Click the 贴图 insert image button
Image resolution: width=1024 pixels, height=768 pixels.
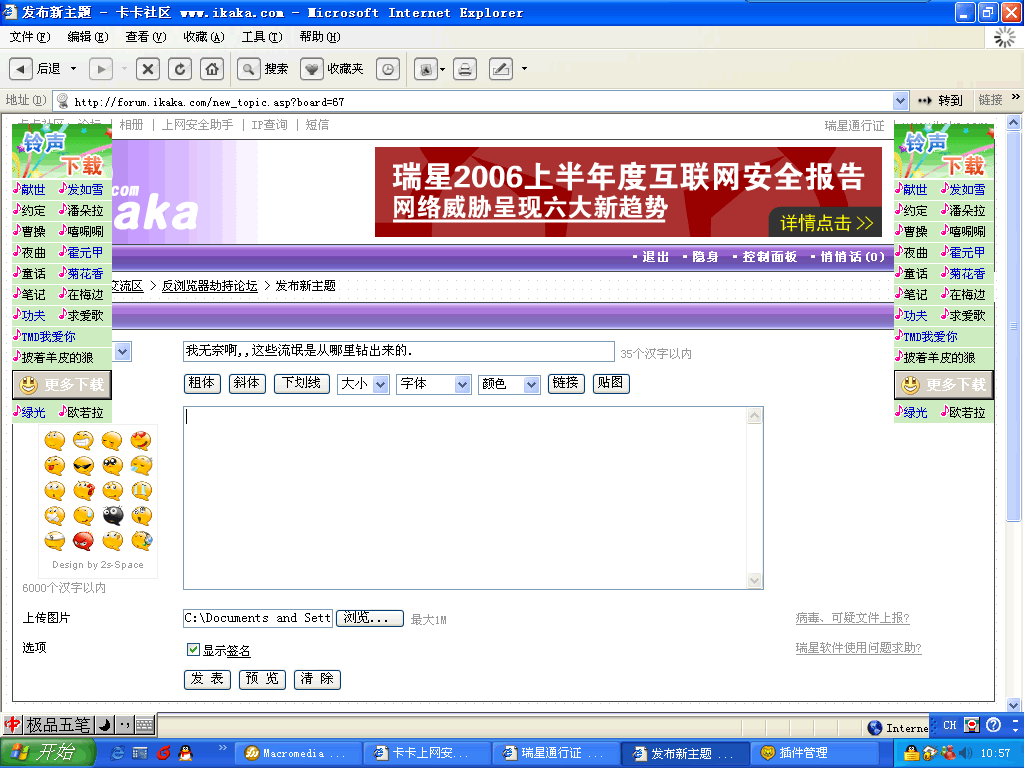(611, 383)
